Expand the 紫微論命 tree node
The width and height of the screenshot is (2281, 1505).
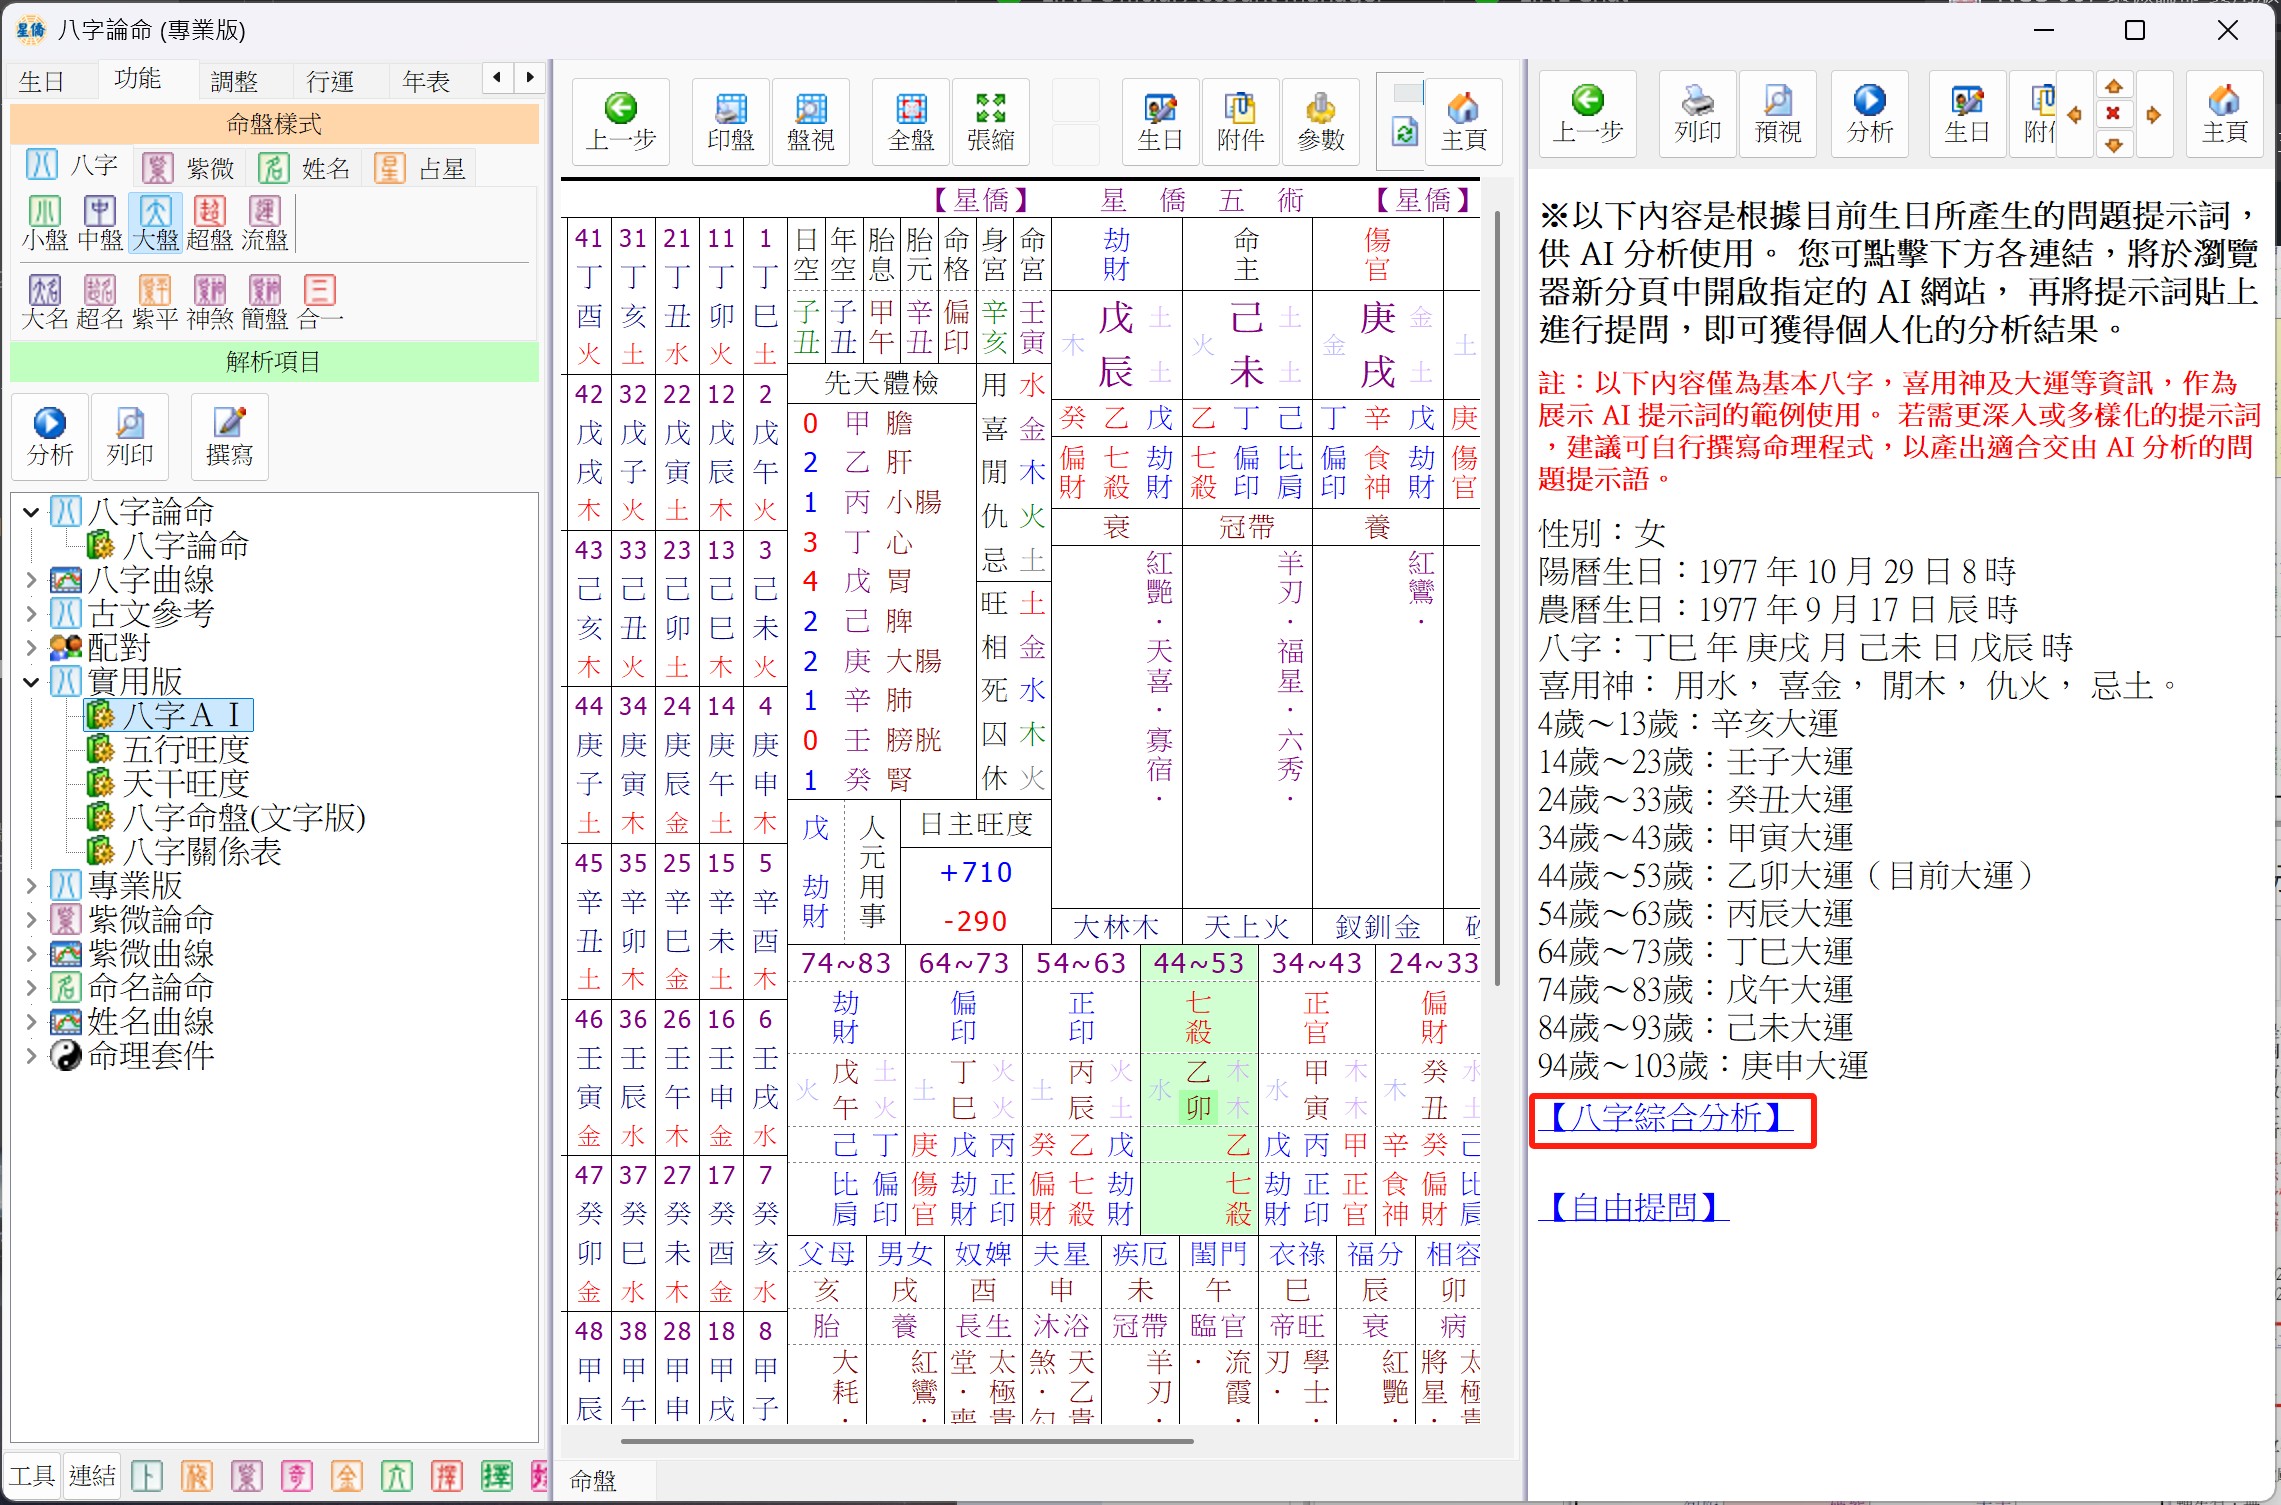tap(31, 920)
